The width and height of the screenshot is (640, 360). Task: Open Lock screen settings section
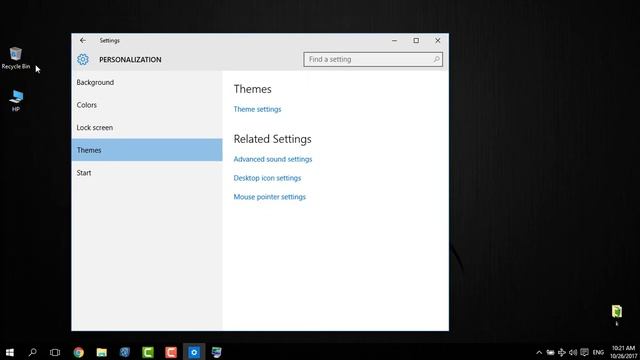point(147,127)
